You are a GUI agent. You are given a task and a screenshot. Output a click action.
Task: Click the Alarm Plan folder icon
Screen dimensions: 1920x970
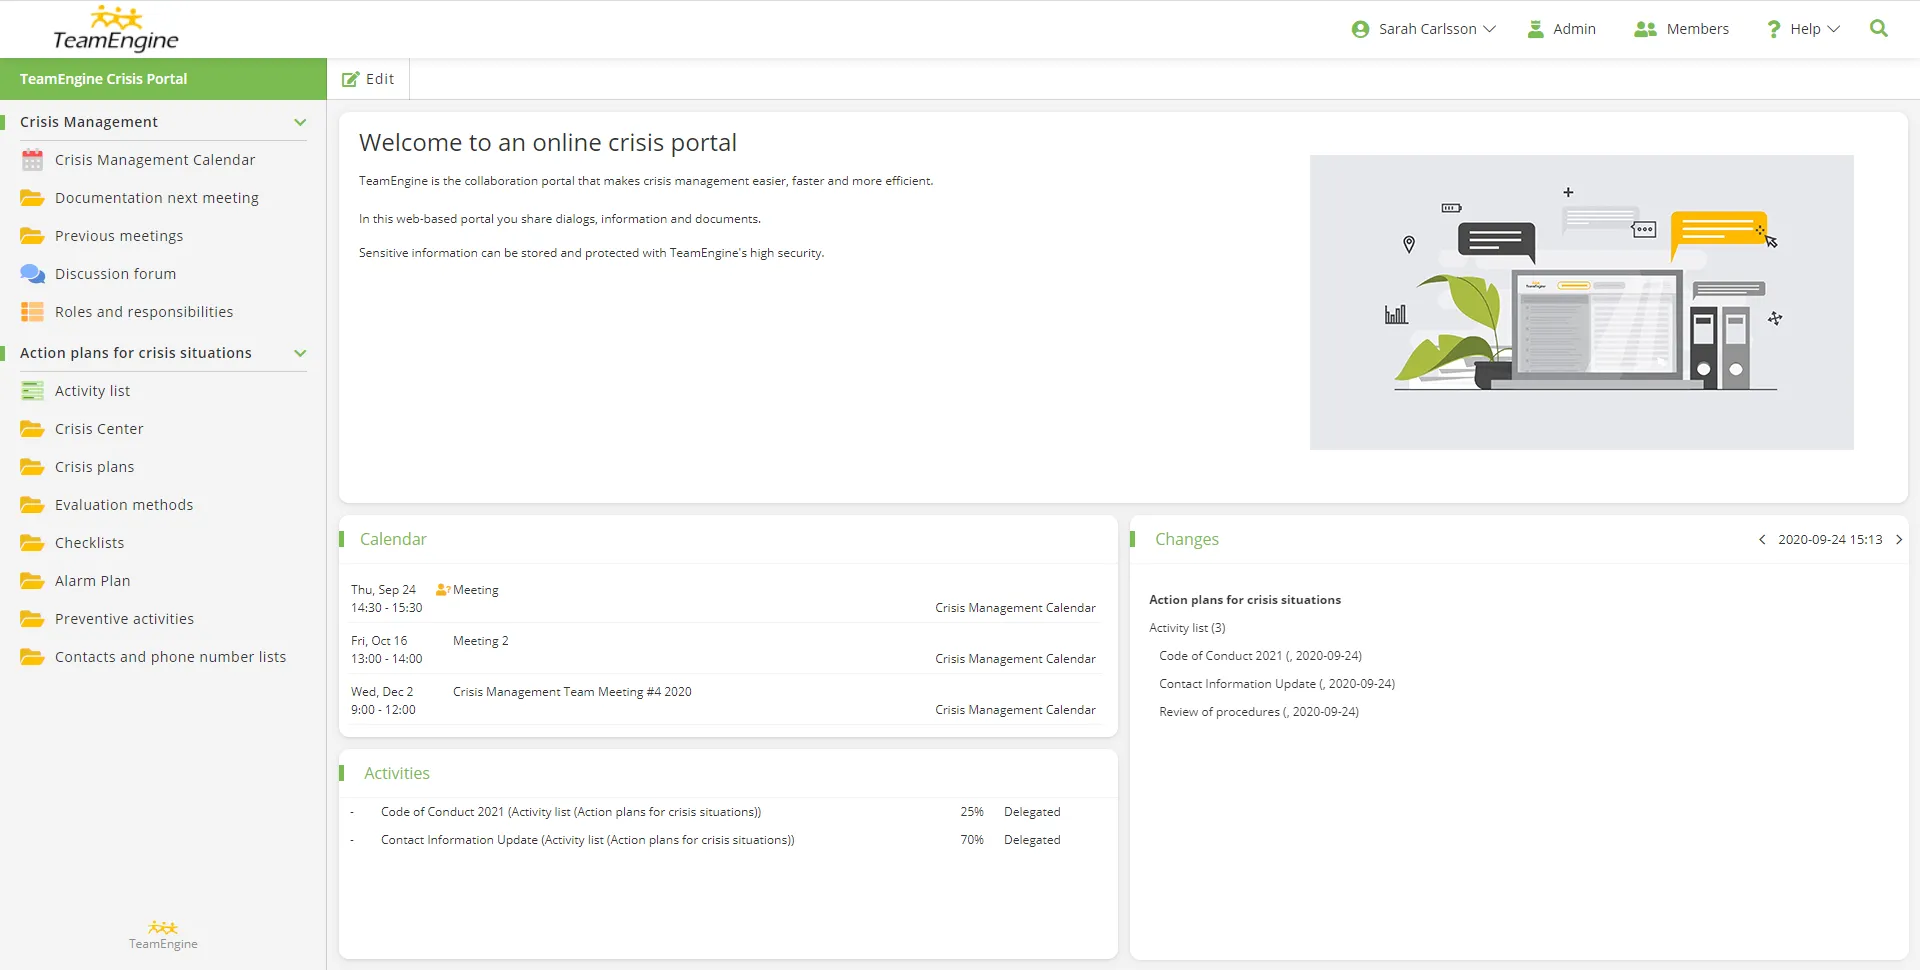(x=33, y=581)
